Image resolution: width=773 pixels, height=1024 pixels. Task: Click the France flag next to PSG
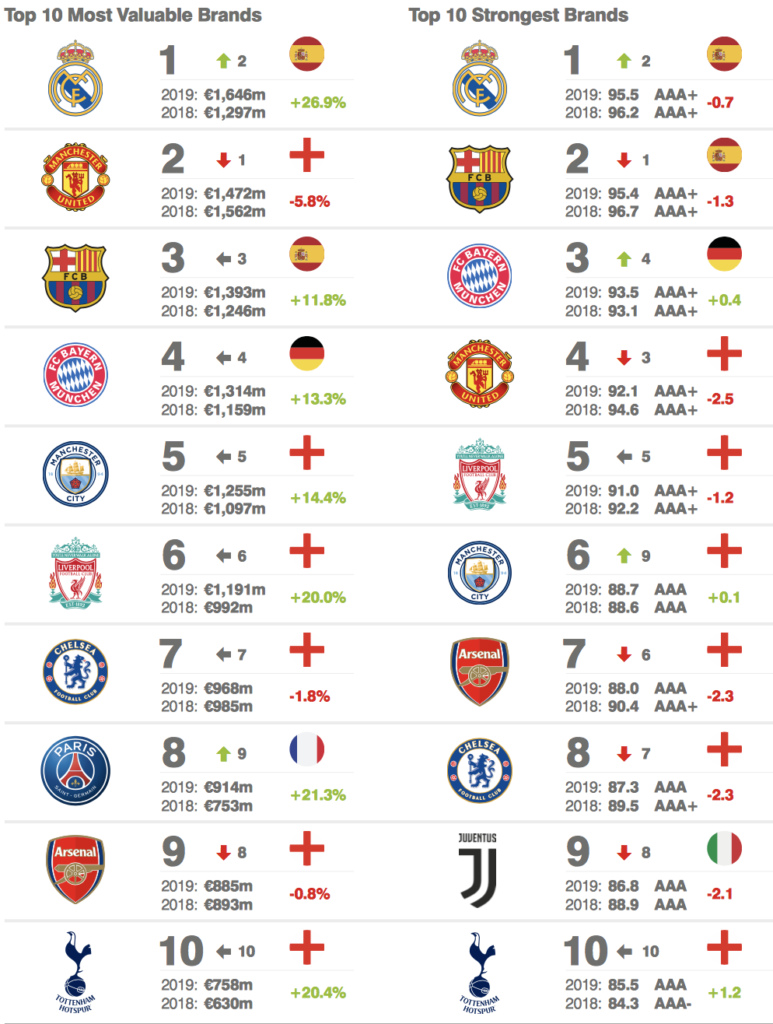tap(307, 749)
